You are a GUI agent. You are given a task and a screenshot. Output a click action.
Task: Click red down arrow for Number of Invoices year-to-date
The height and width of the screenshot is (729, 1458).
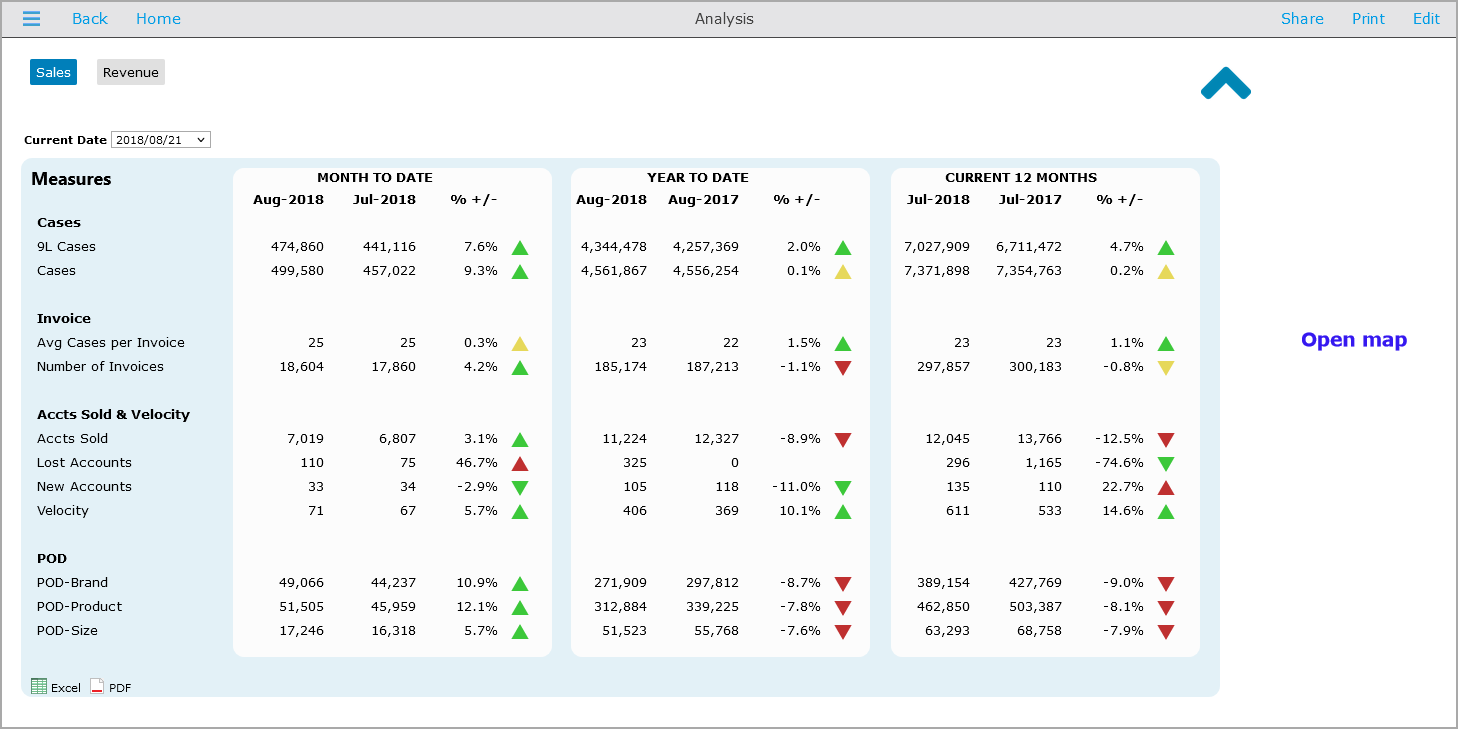coord(843,368)
